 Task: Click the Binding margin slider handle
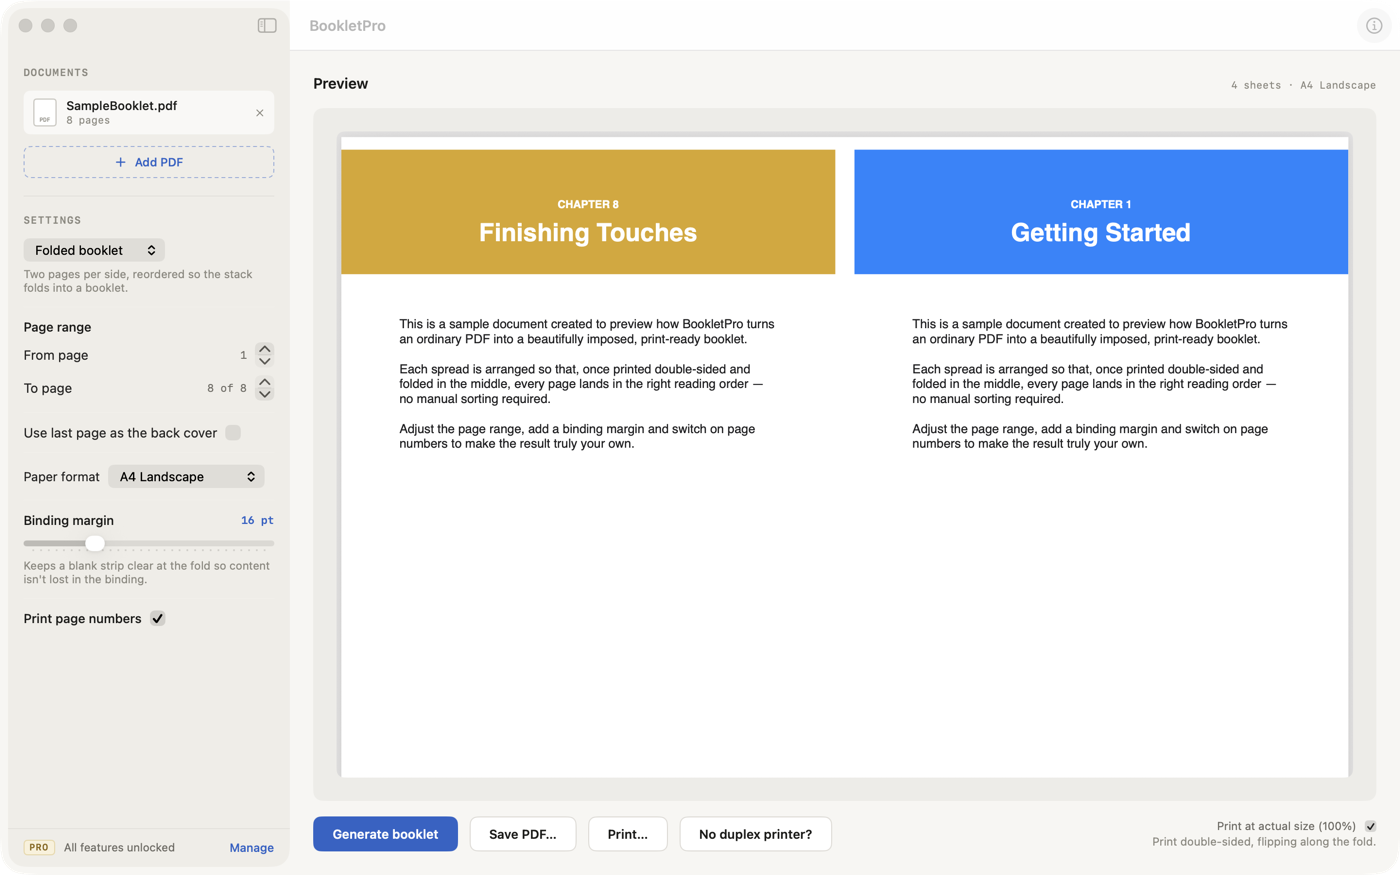click(95, 543)
